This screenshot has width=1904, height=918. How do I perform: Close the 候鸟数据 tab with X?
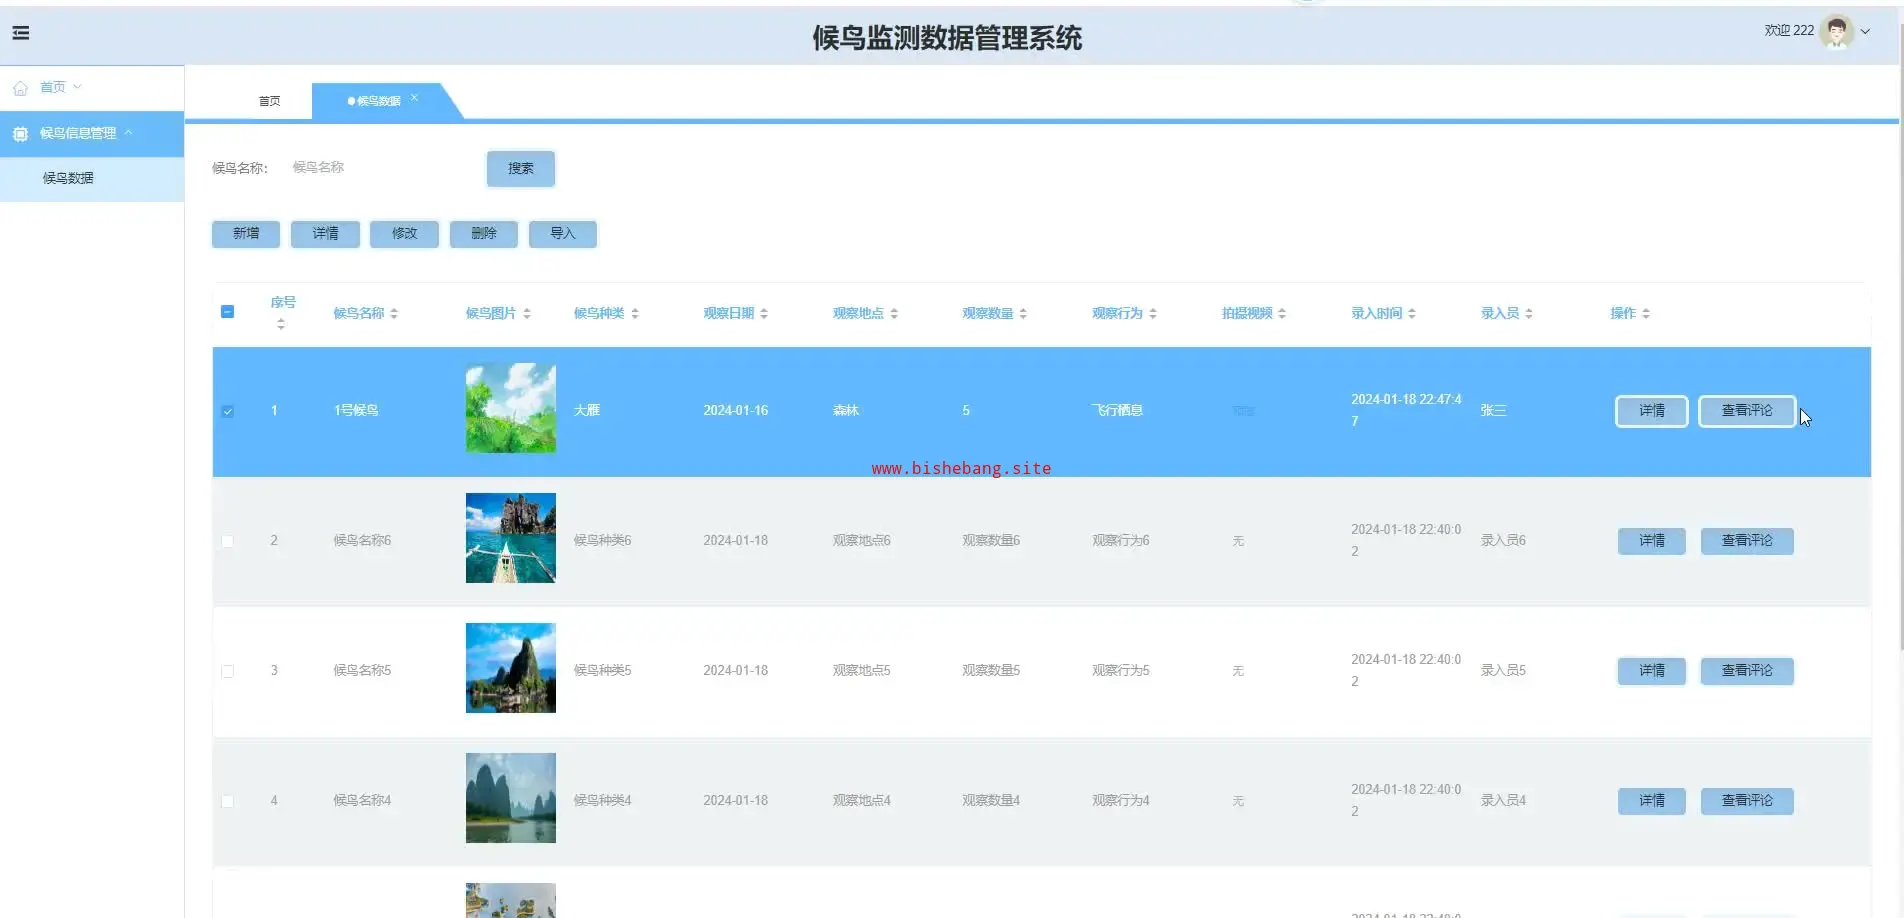(x=414, y=98)
